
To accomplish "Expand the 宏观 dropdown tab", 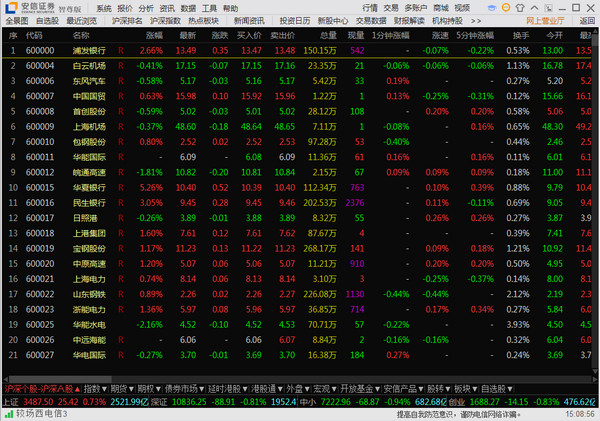I will (x=325, y=389).
